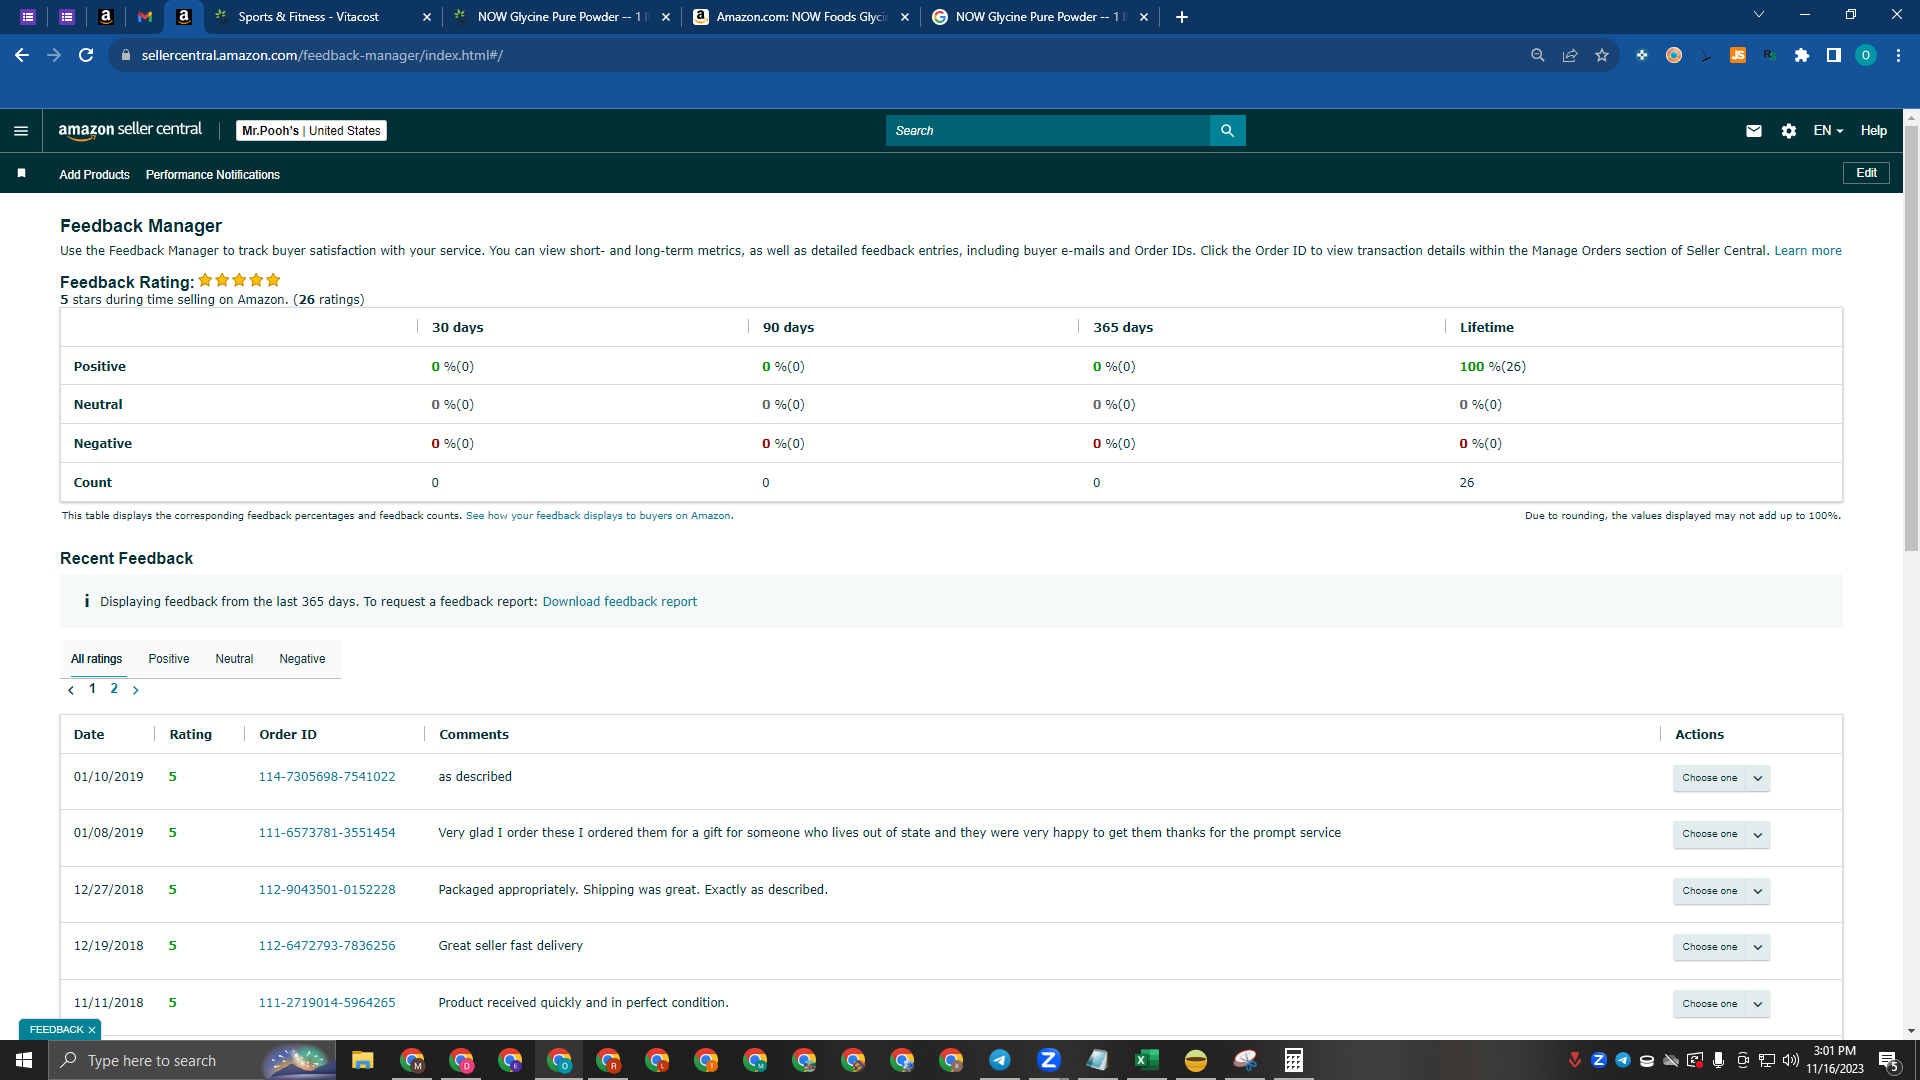This screenshot has width=1920, height=1080.
Task: Open File Explorer from the taskbar
Action: (362, 1060)
